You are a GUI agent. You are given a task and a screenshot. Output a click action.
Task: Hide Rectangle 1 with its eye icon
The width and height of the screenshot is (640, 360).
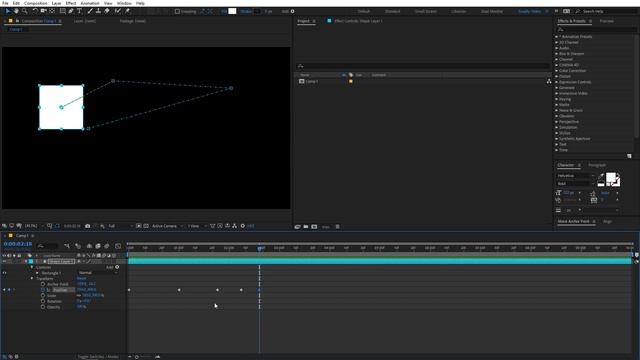(x=4, y=273)
